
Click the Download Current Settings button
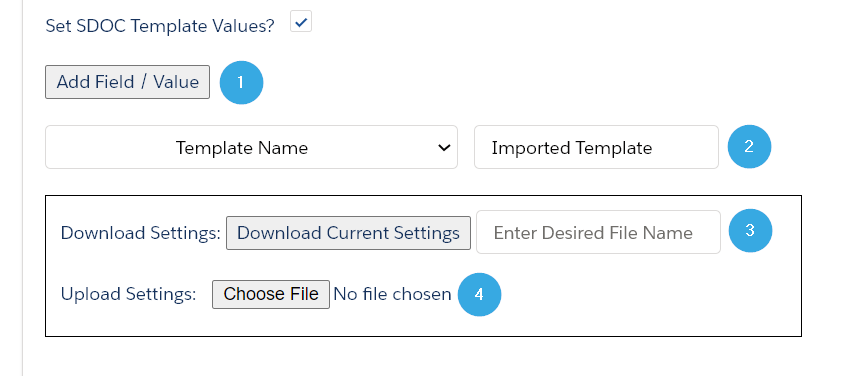point(348,233)
